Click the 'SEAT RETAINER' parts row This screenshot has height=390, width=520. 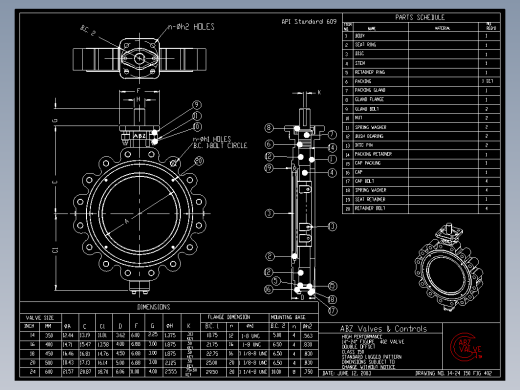[x=421, y=199]
